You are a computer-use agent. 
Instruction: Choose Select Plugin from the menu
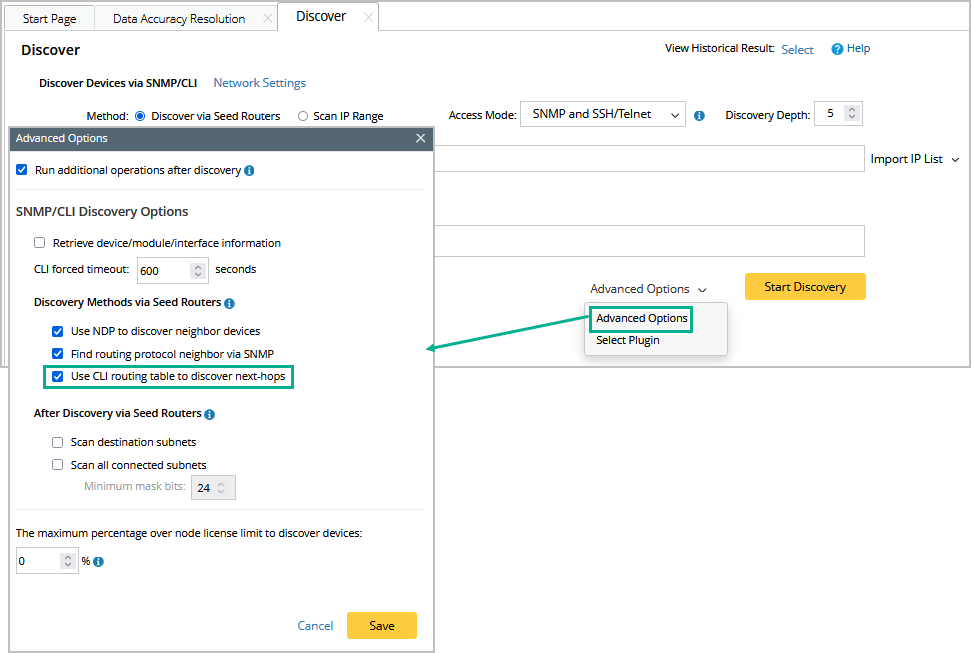point(627,340)
